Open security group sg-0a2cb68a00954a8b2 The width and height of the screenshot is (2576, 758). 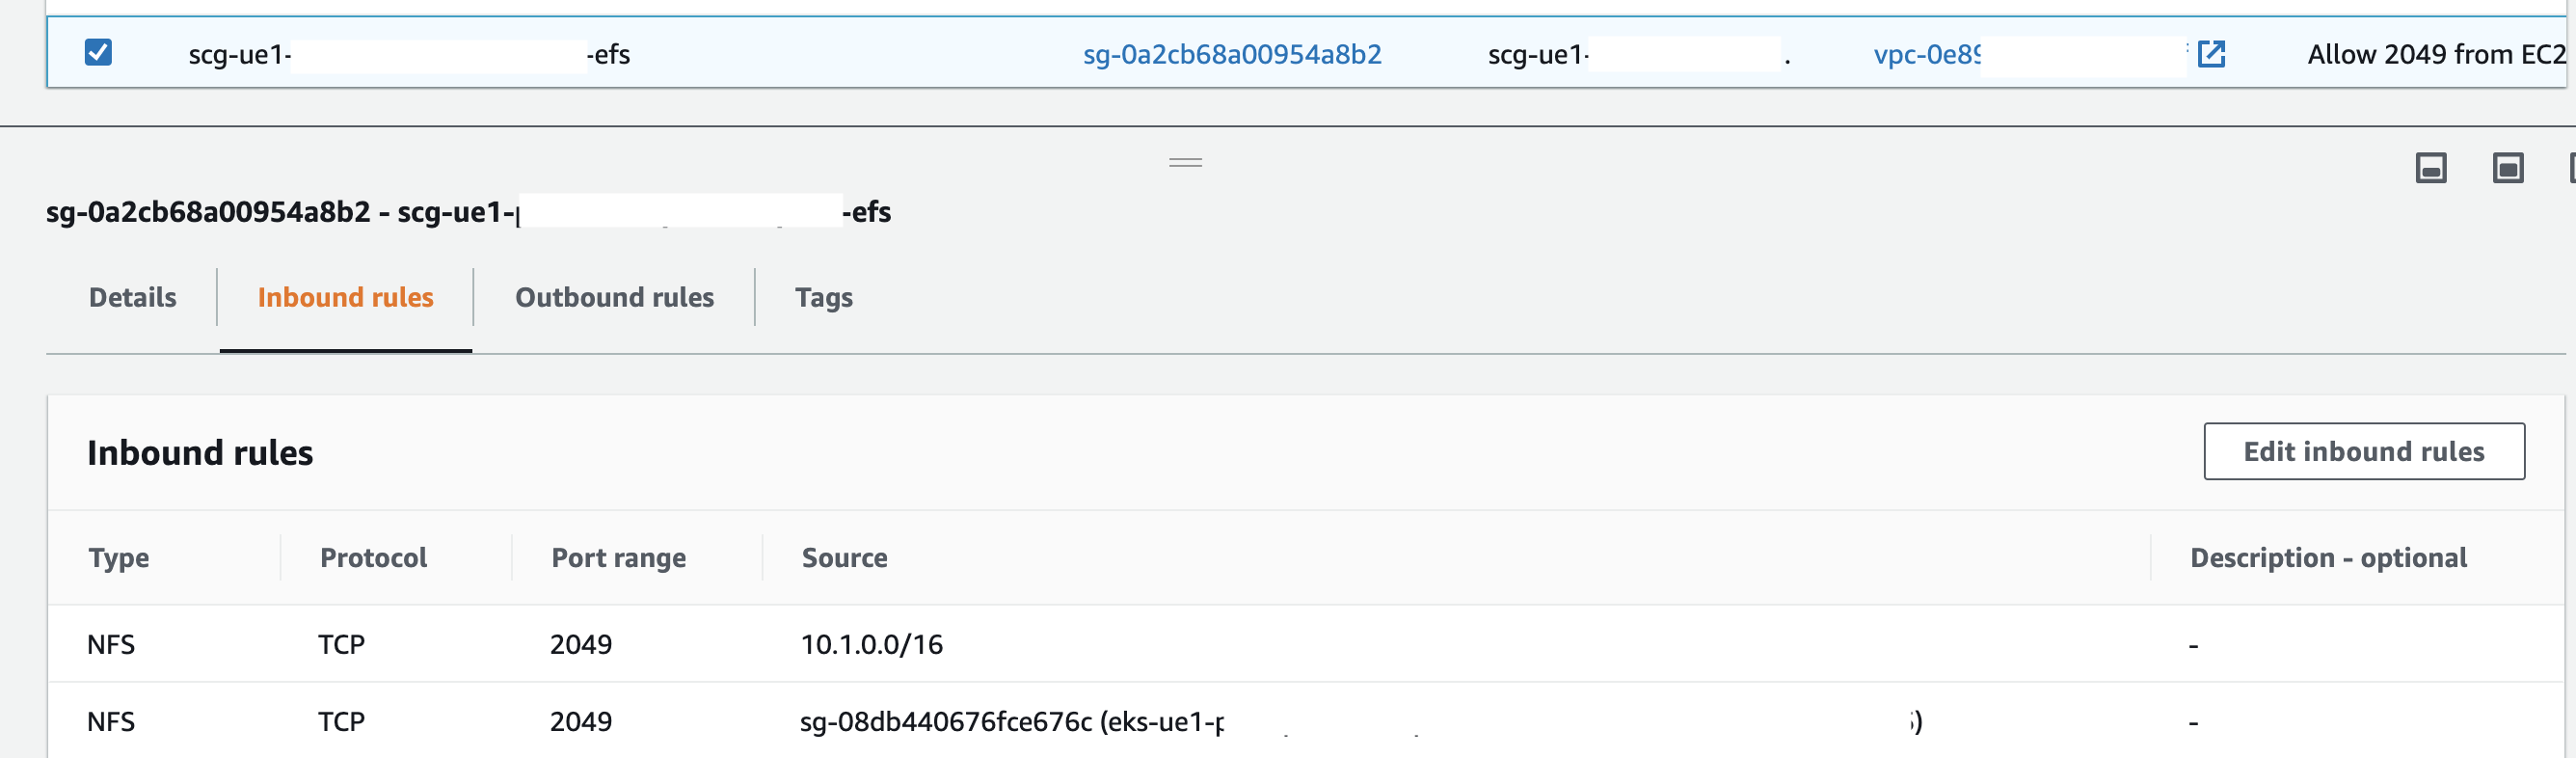[1232, 54]
